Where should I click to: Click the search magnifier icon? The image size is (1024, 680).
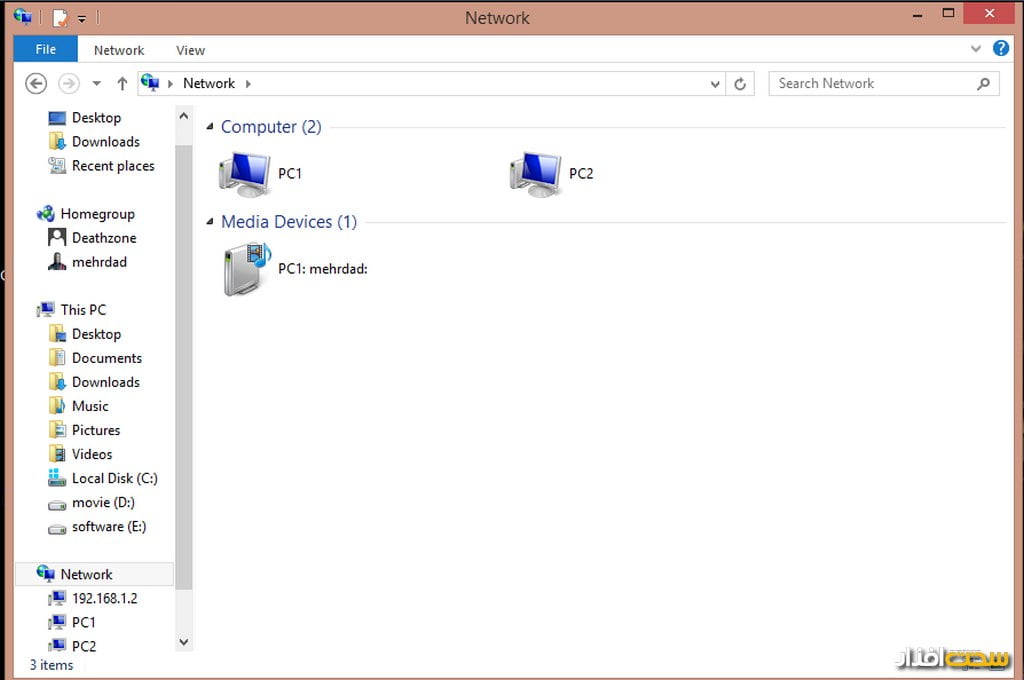pyautogui.click(x=983, y=84)
